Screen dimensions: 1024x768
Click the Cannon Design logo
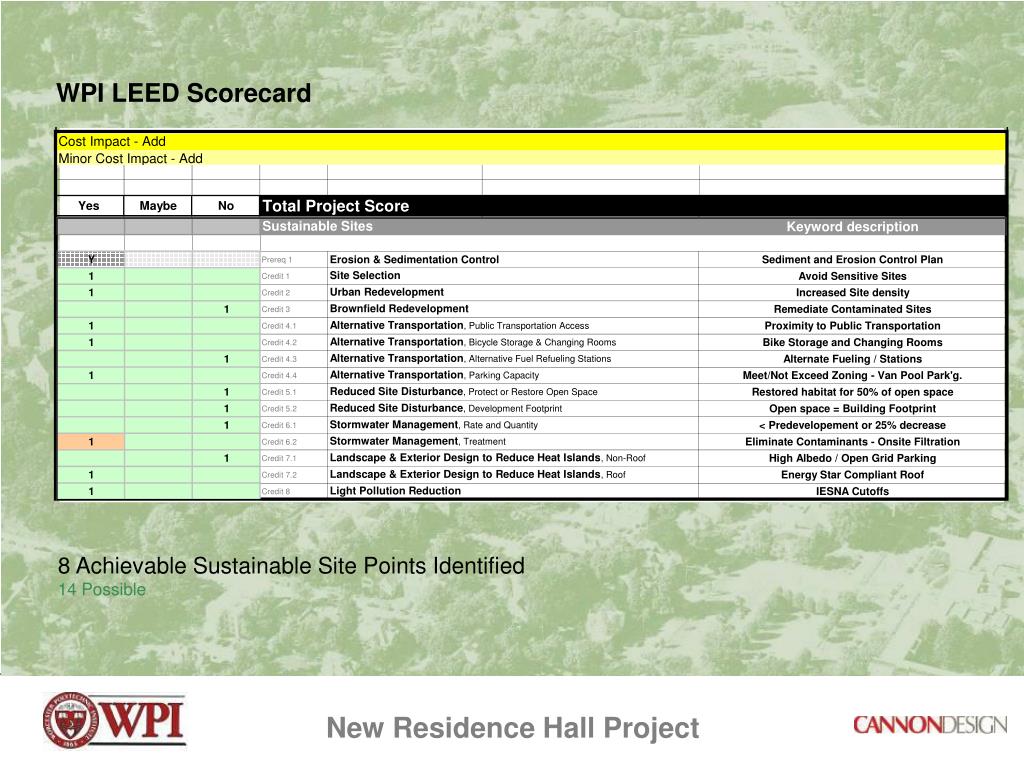coord(929,725)
